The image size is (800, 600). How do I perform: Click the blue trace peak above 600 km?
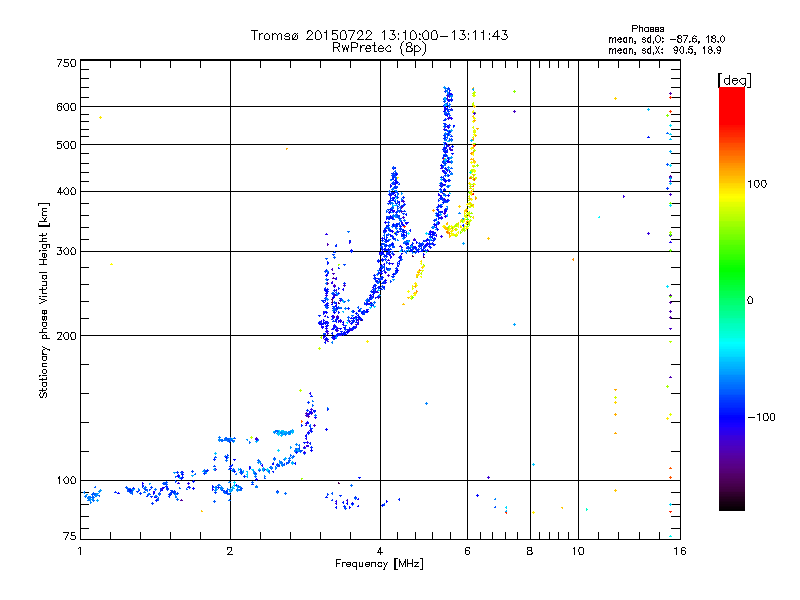(x=447, y=95)
